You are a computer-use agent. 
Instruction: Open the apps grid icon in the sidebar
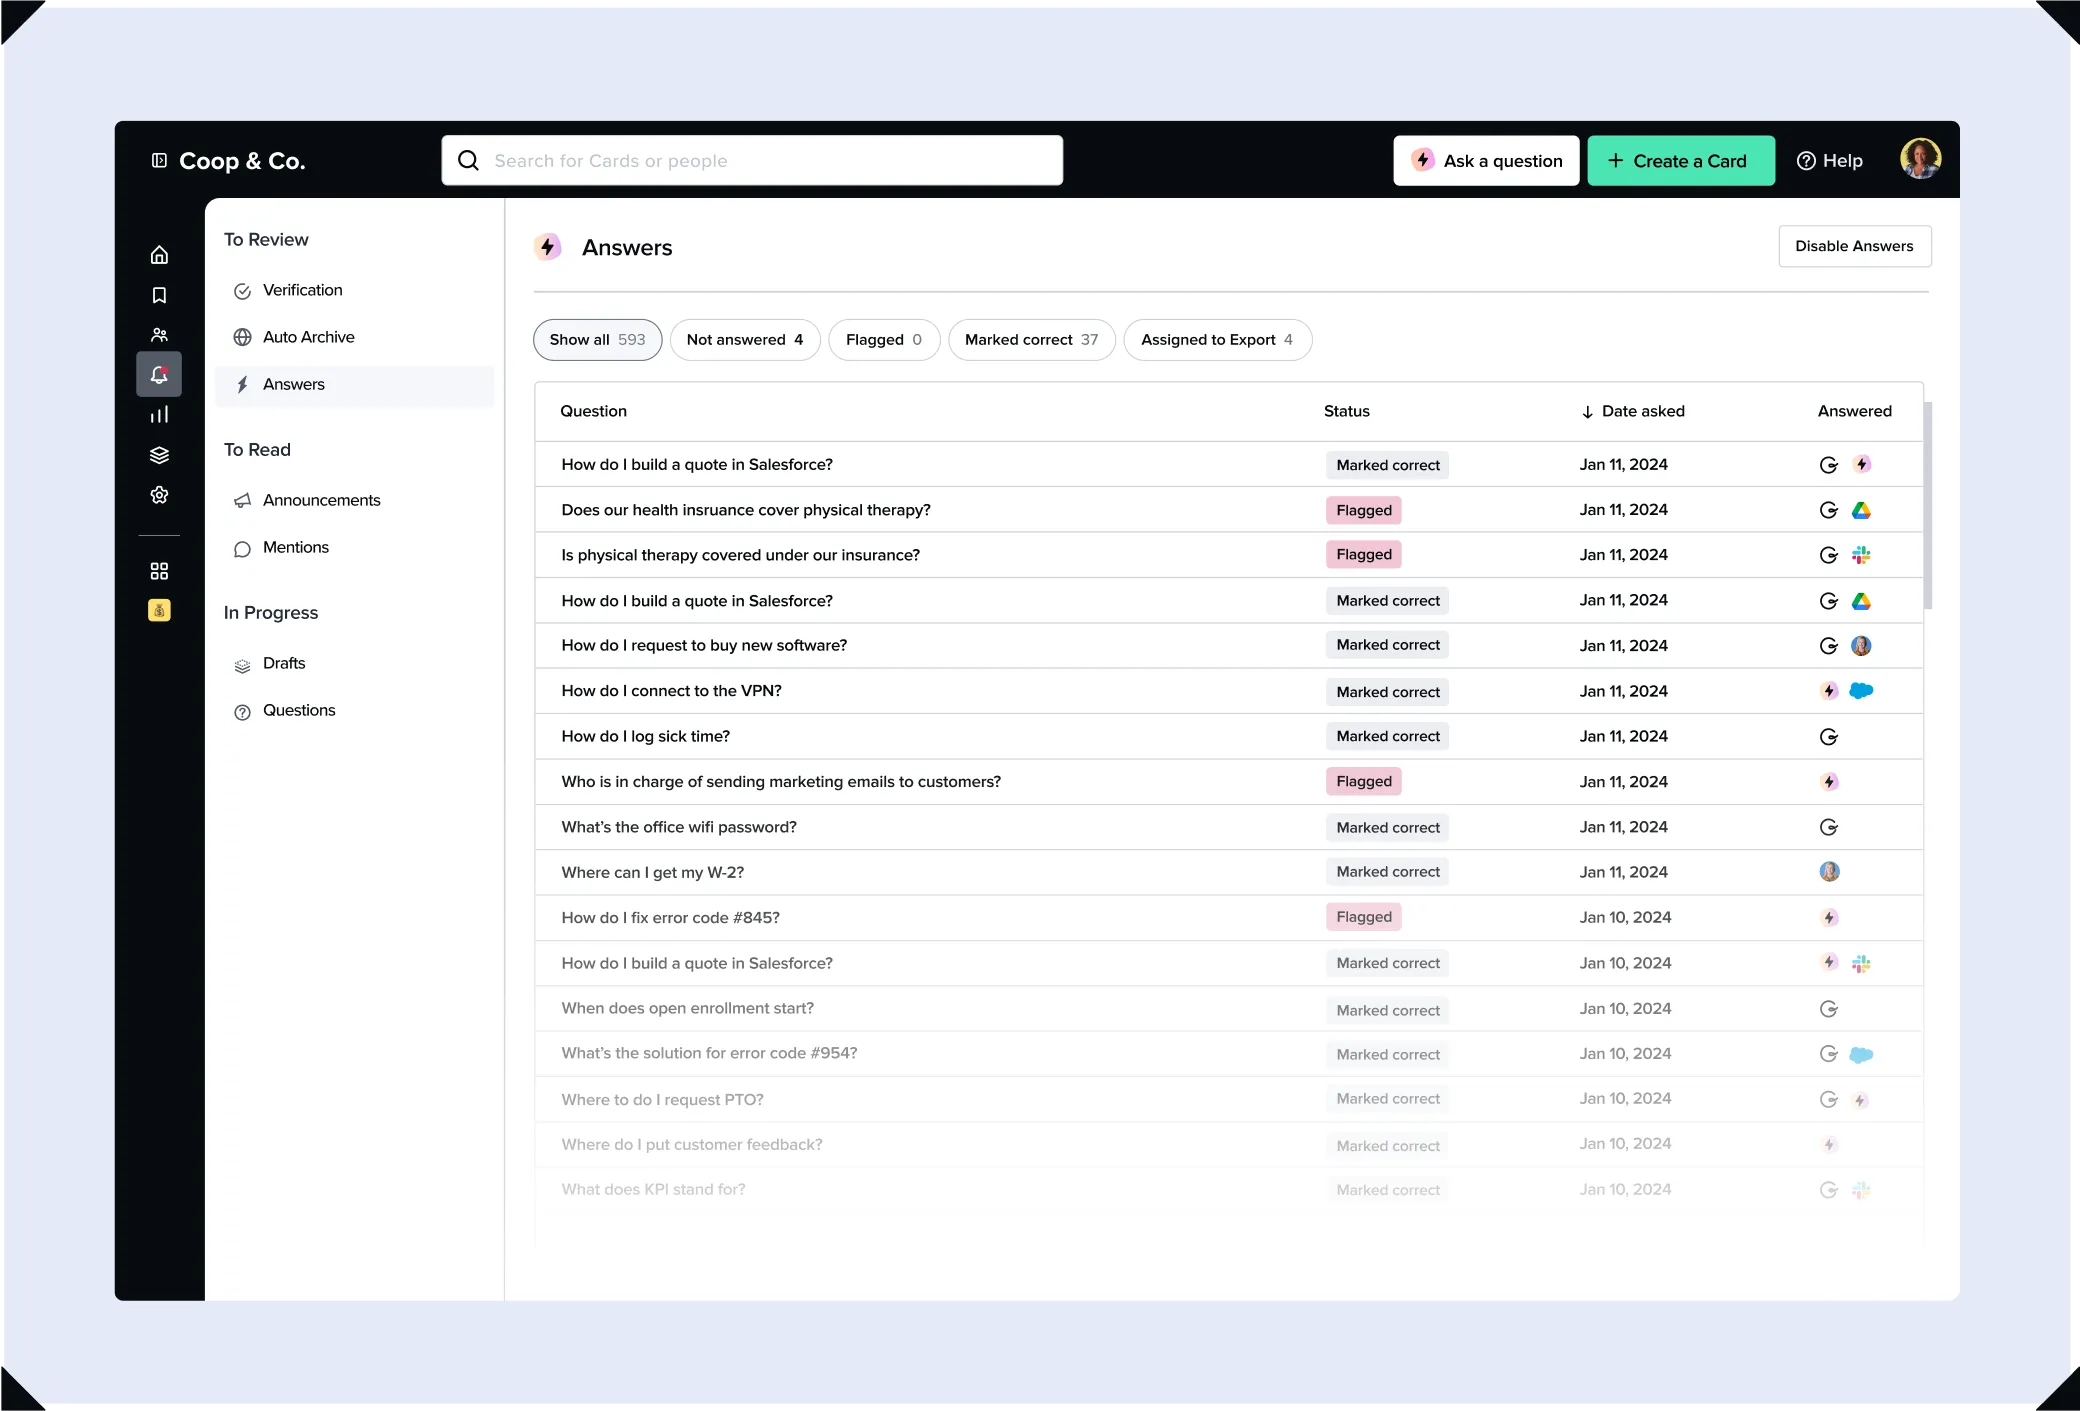click(159, 570)
